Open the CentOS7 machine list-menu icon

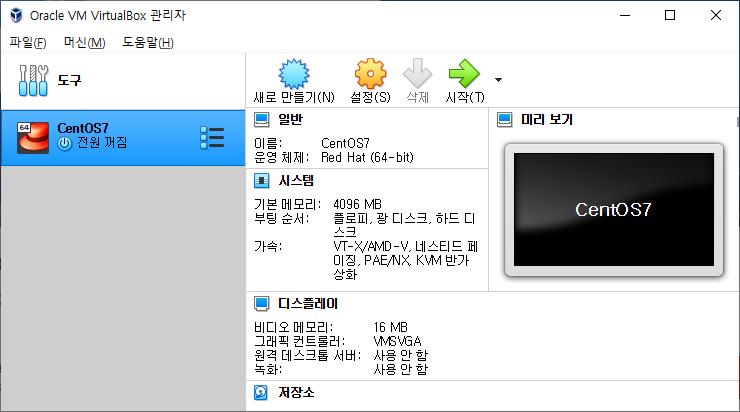(212, 138)
